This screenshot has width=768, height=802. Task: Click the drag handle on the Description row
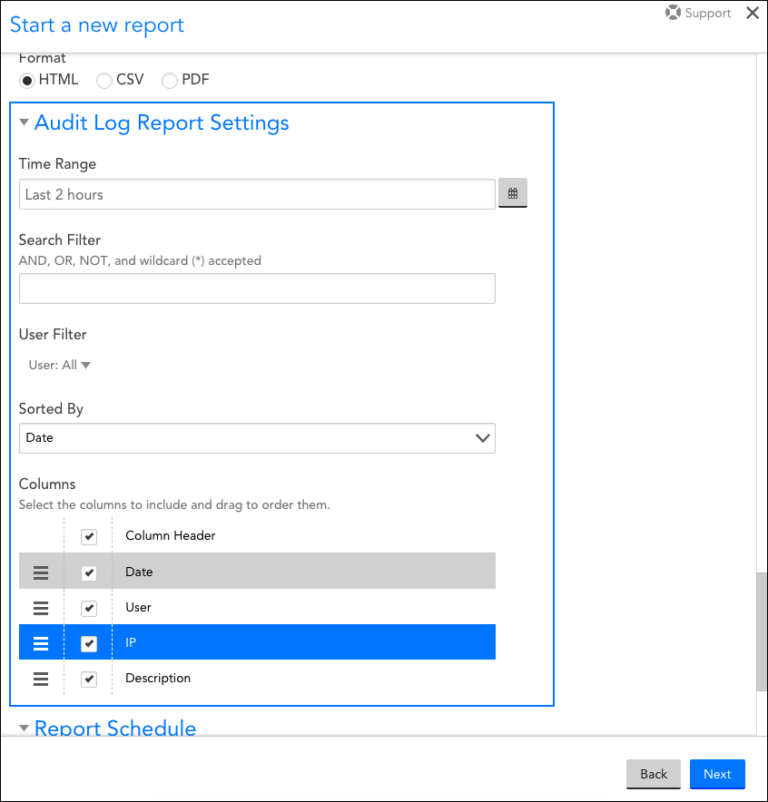point(39,678)
